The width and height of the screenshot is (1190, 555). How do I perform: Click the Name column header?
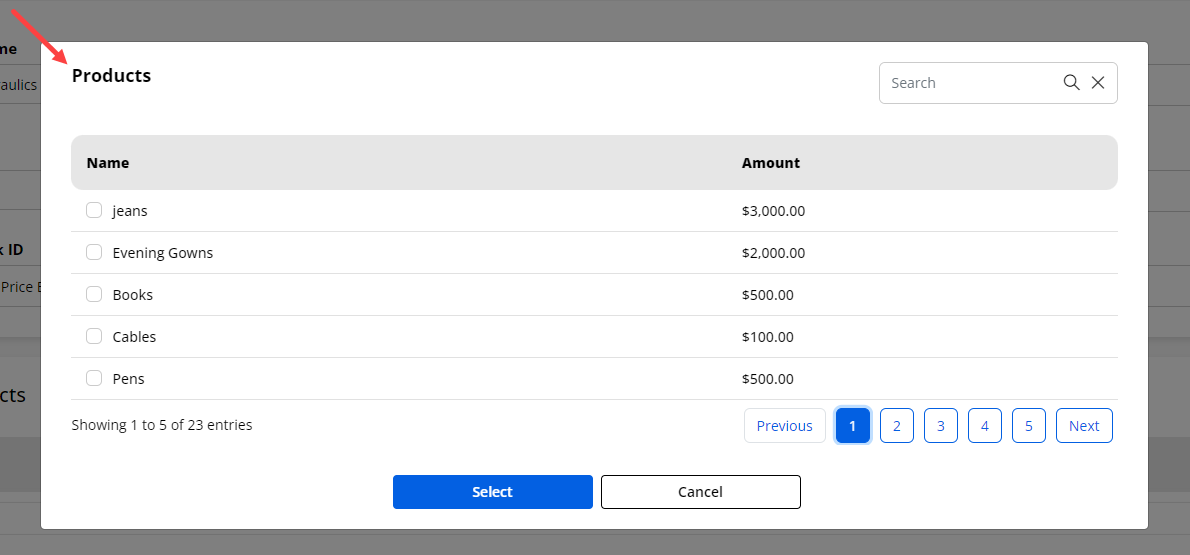pos(108,163)
